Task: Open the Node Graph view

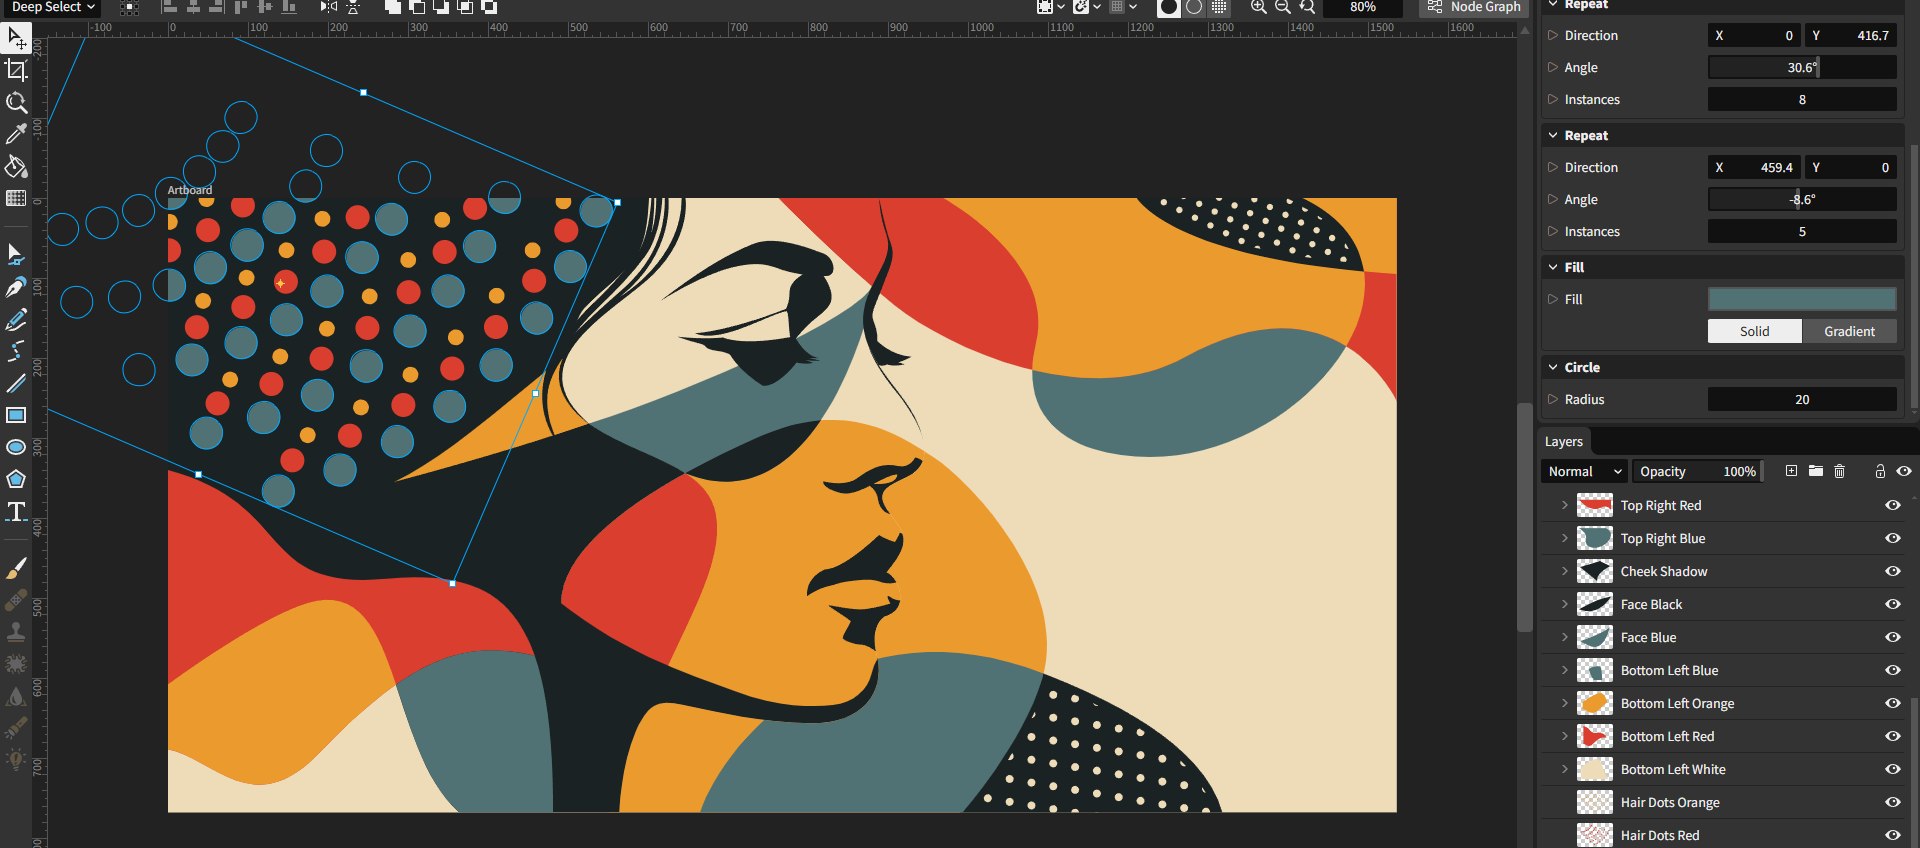Action: [1474, 7]
